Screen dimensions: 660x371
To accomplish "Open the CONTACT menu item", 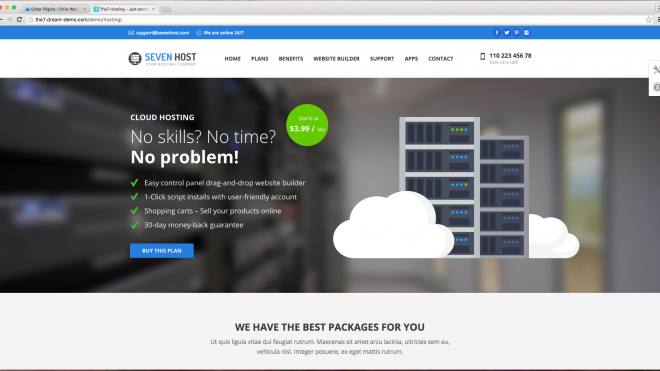I will click(x=441, y=59).
